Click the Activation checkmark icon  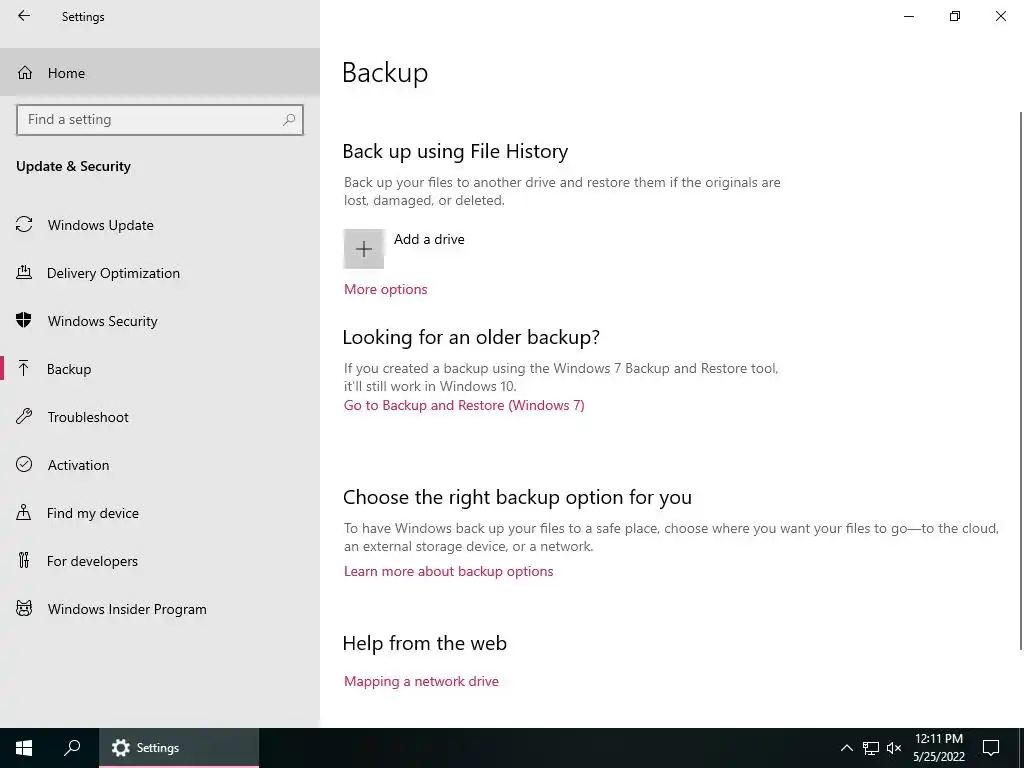[24, 465]
